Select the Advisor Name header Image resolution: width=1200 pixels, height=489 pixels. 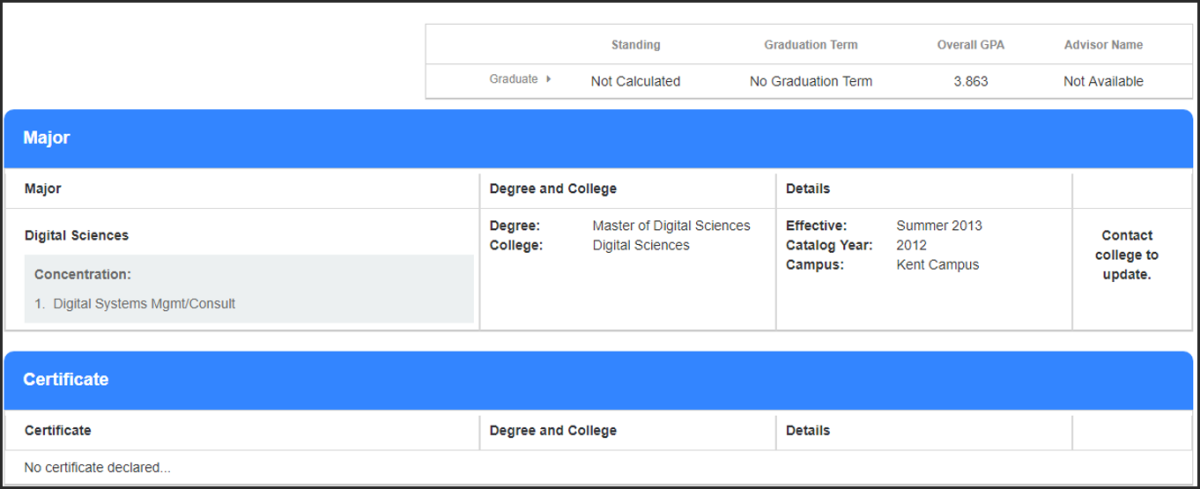coord(1103,45)
